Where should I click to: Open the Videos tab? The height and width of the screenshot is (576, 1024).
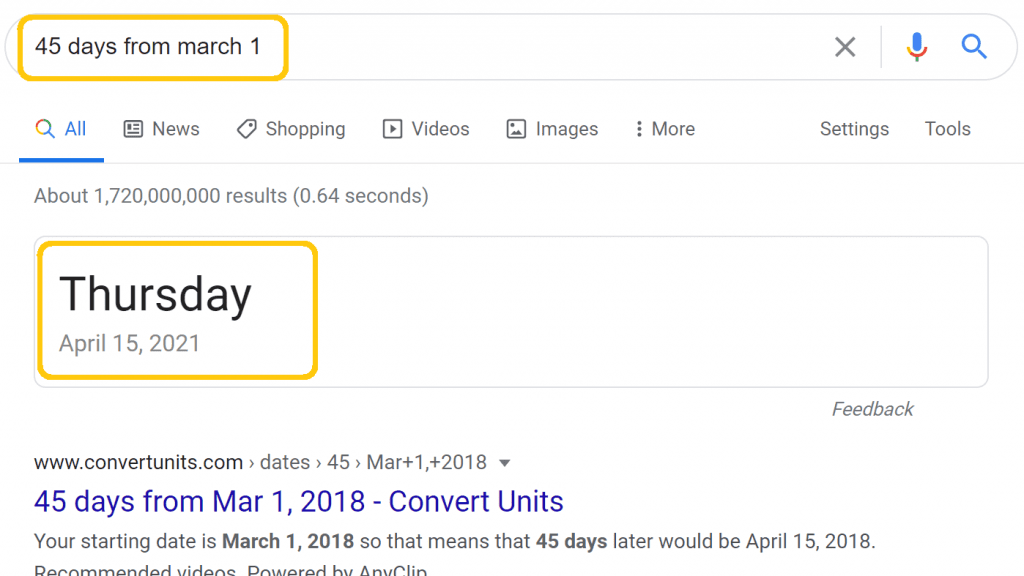click(x=440, y=129)
